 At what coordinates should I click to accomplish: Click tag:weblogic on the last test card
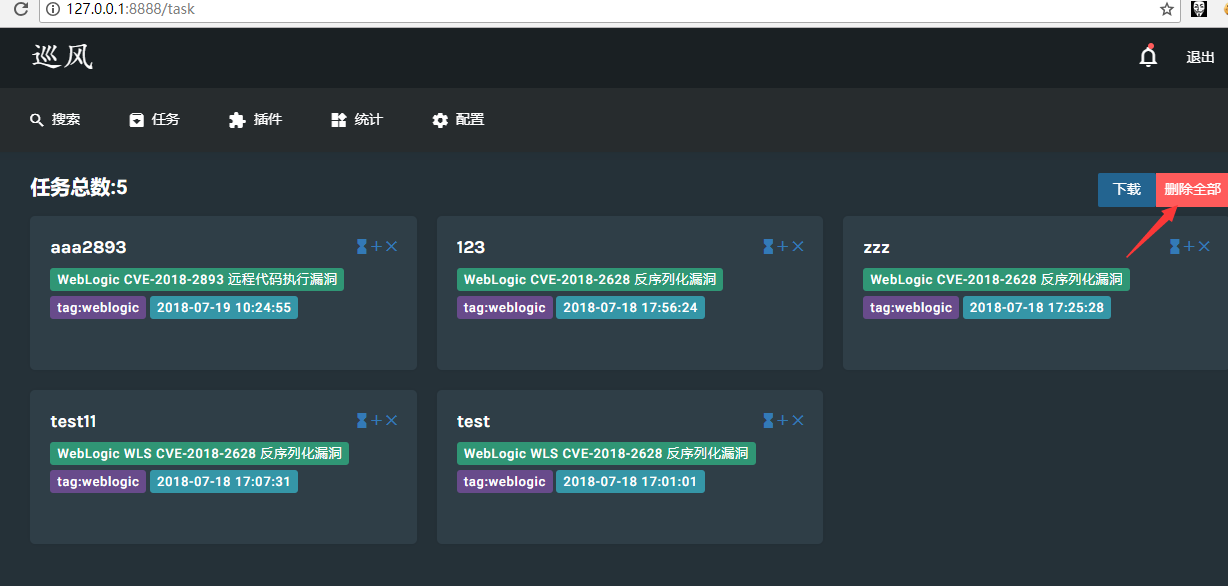505,481
